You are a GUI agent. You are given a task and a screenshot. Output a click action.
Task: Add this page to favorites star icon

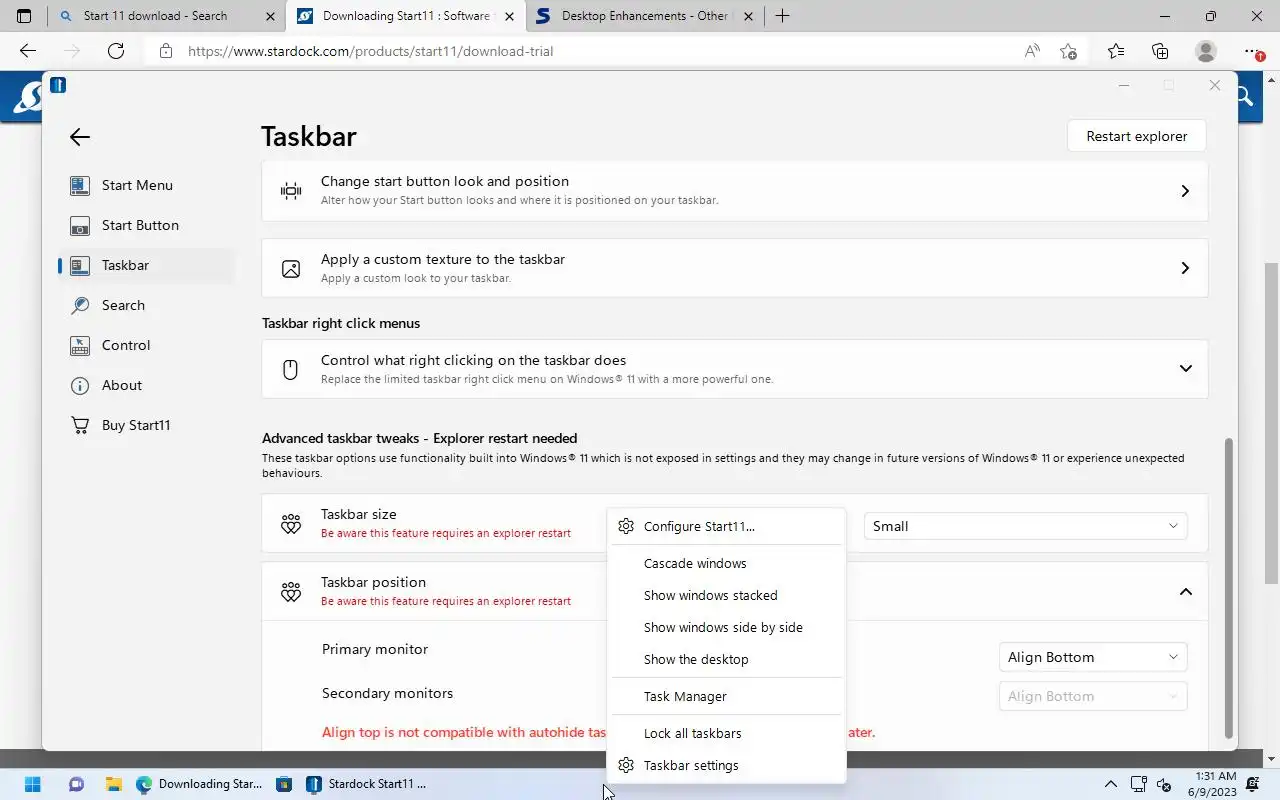pyautogui.click(x=1068, y=51)
